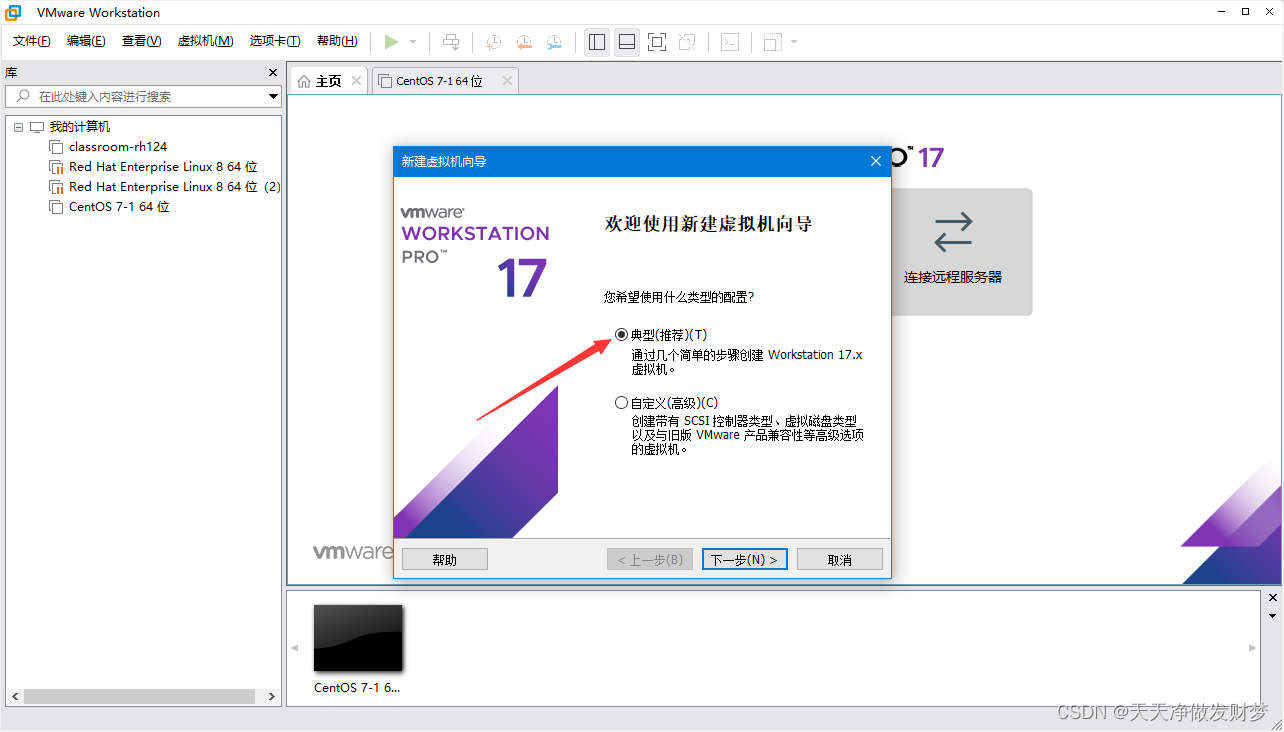The image size is (1284, 732).
Task: Click the classroom-rh124 VM icon
Action: 56,147
